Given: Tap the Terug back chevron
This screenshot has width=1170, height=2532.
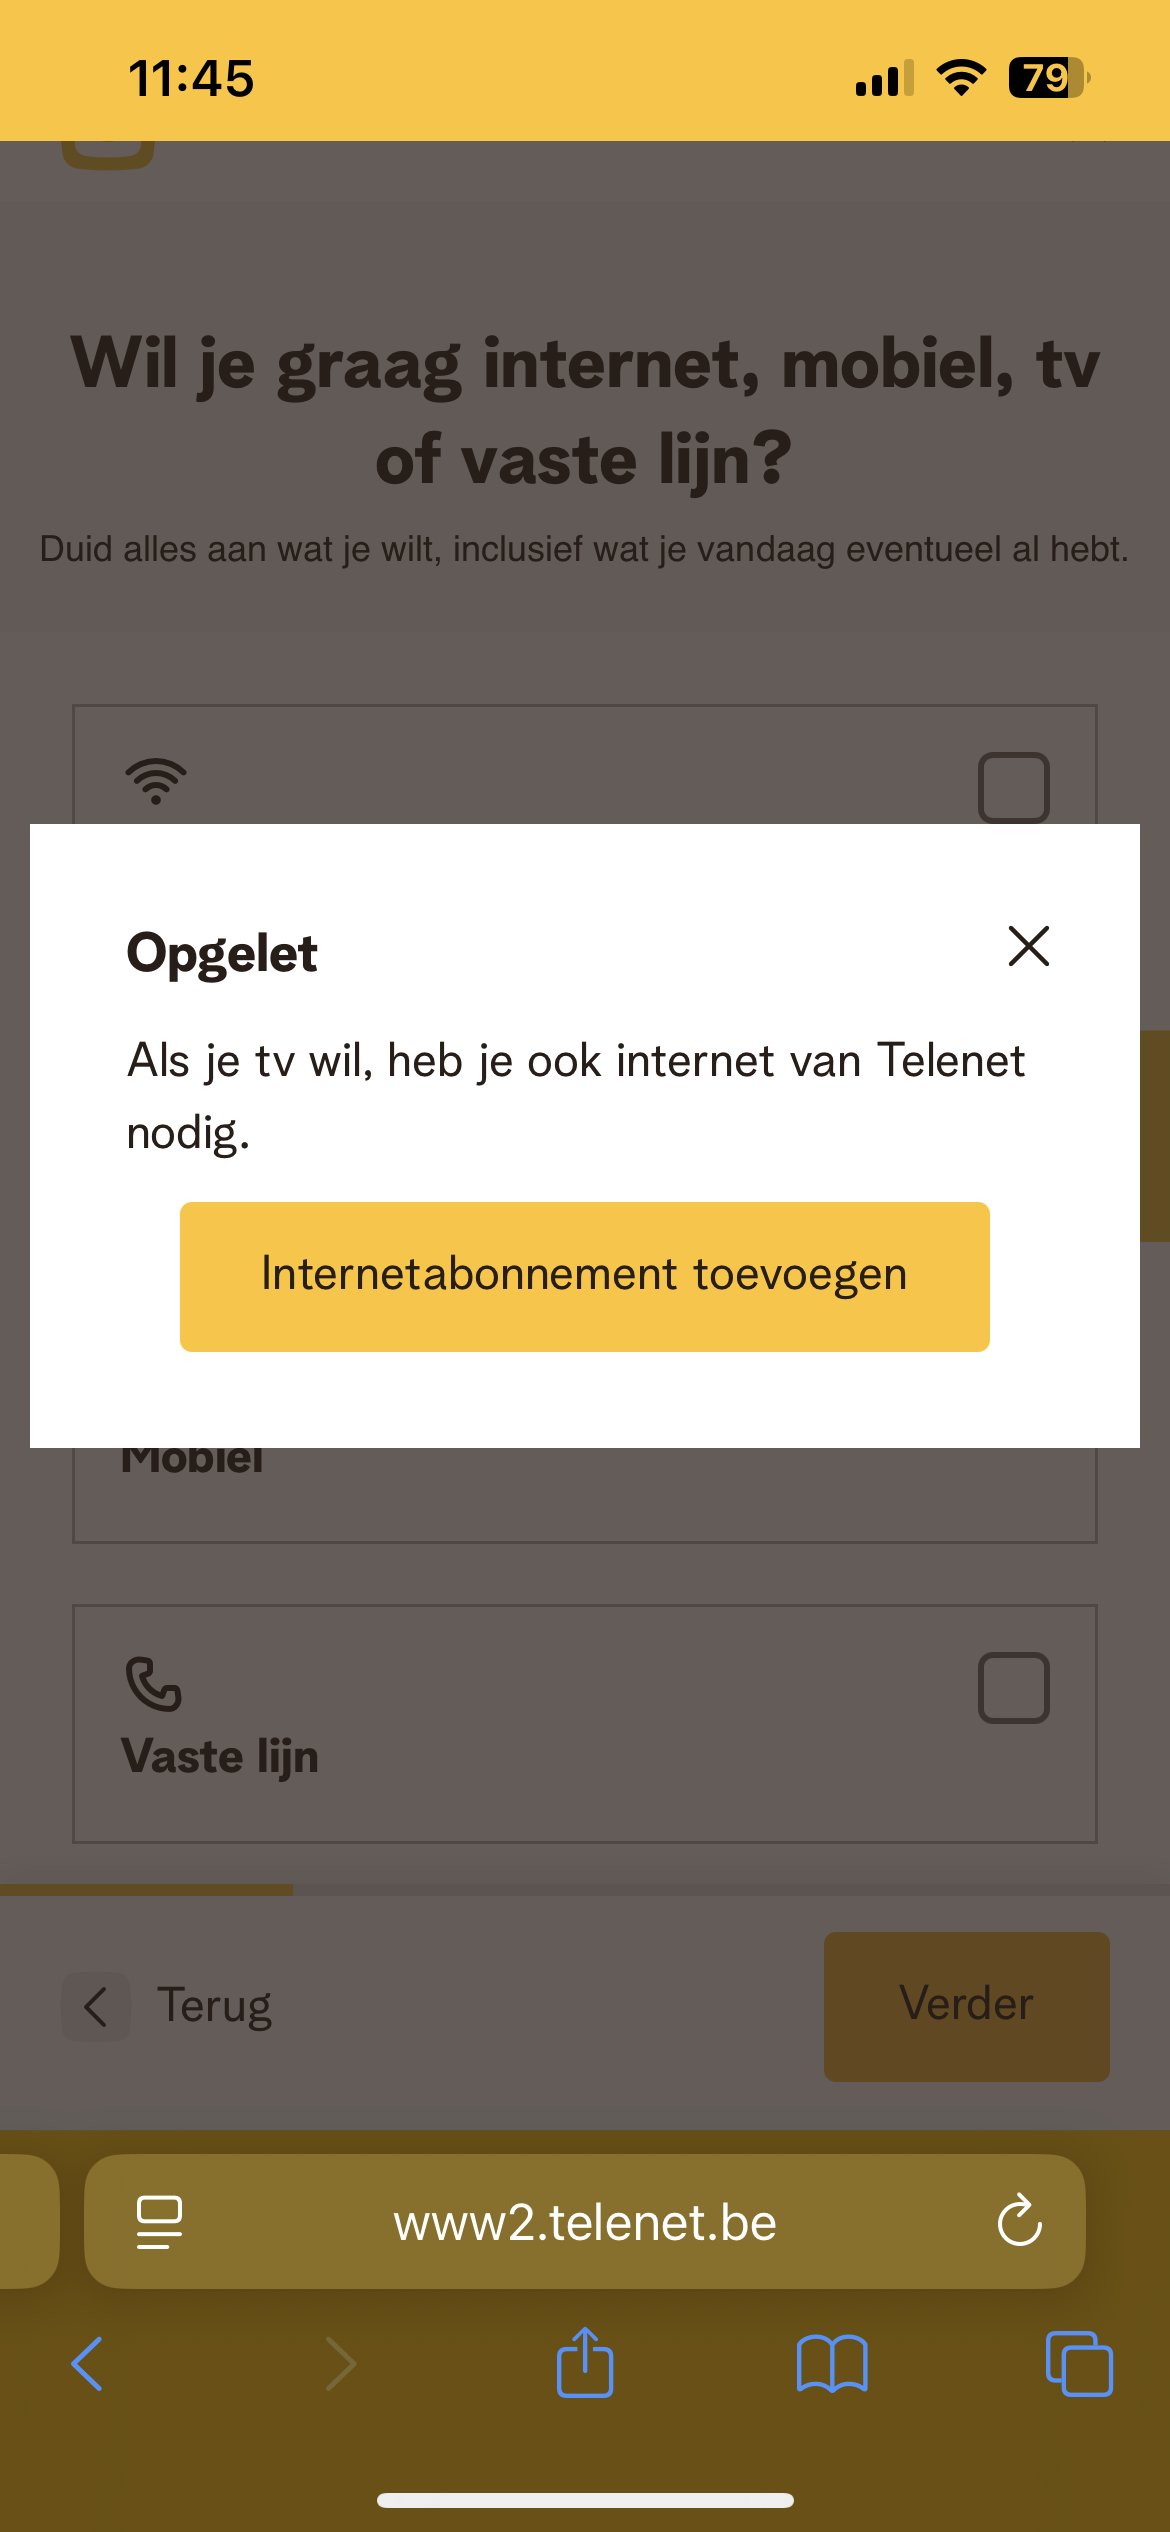Looking at the screenshot, I should 96,2006.
